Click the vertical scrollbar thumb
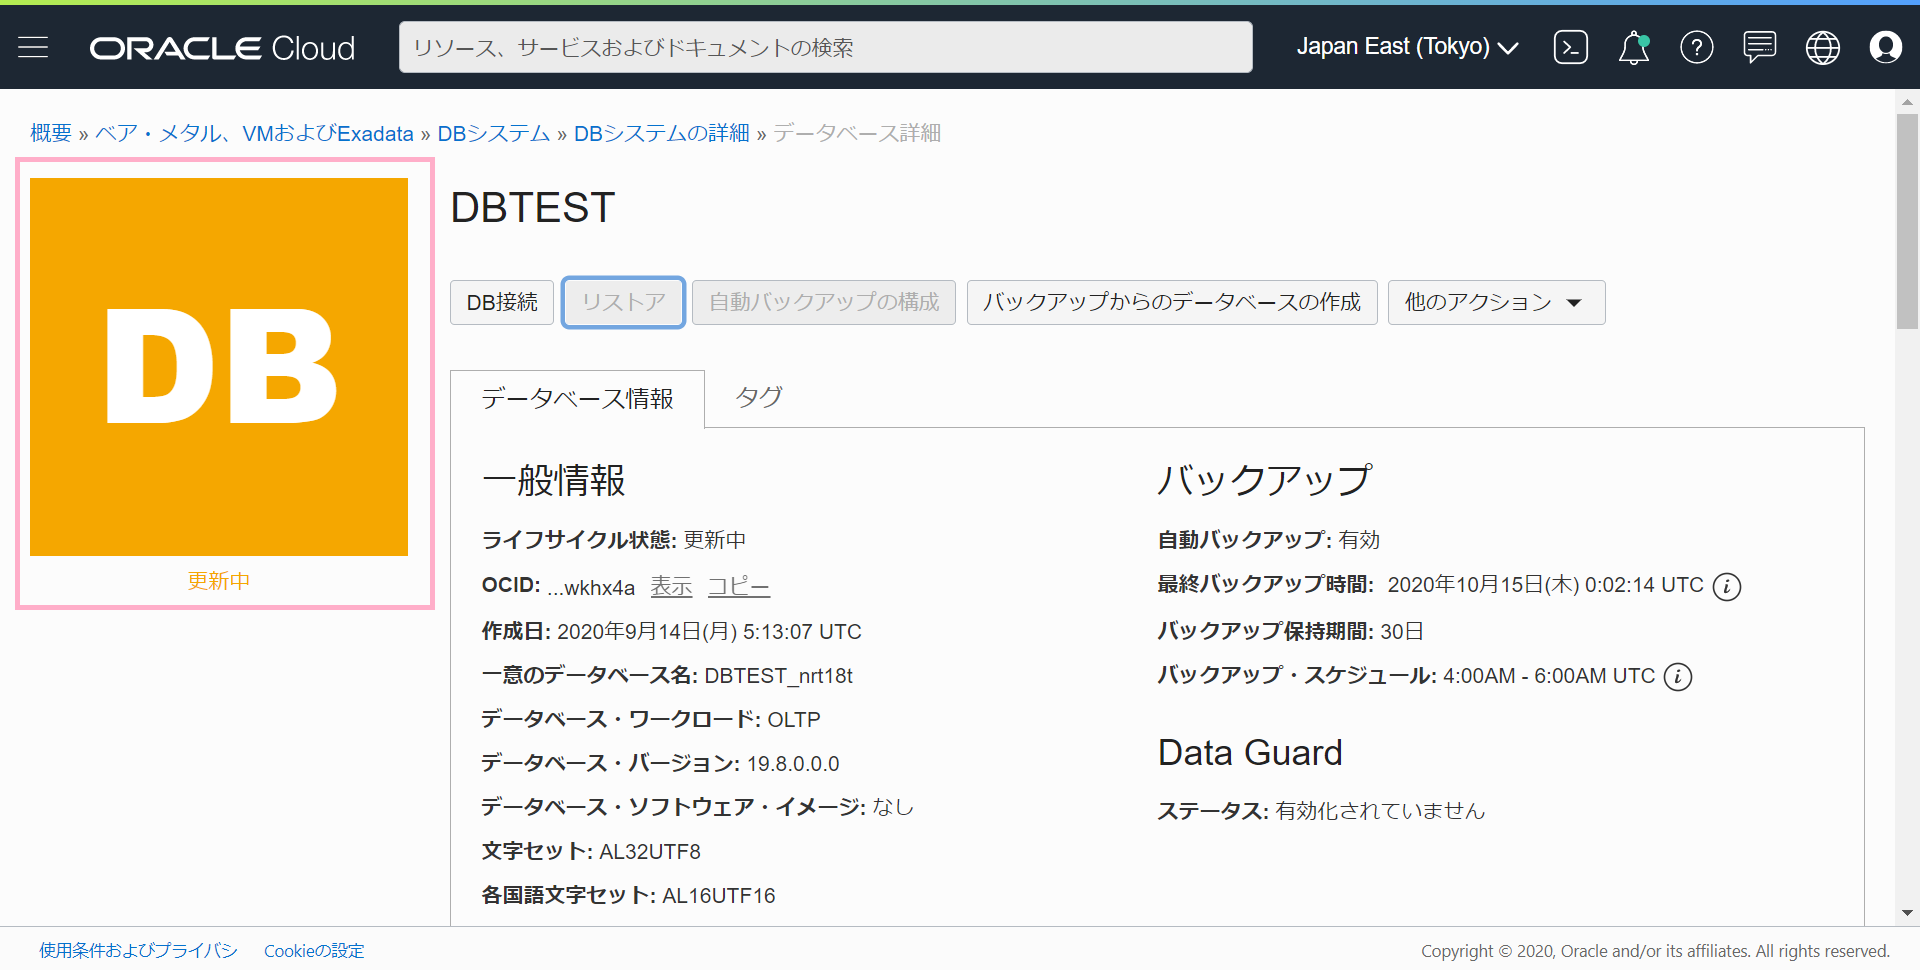 (1907, 221)
